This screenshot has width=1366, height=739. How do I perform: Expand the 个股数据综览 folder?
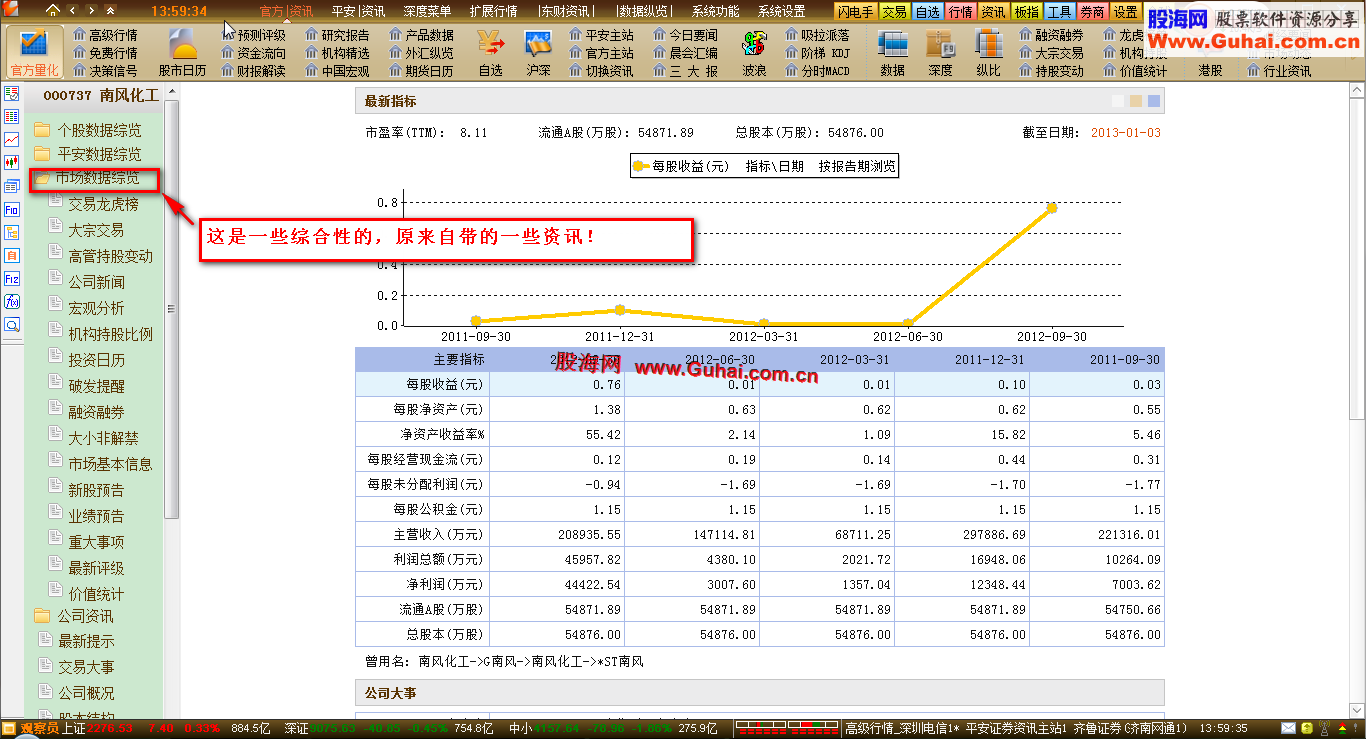(87, 130)
